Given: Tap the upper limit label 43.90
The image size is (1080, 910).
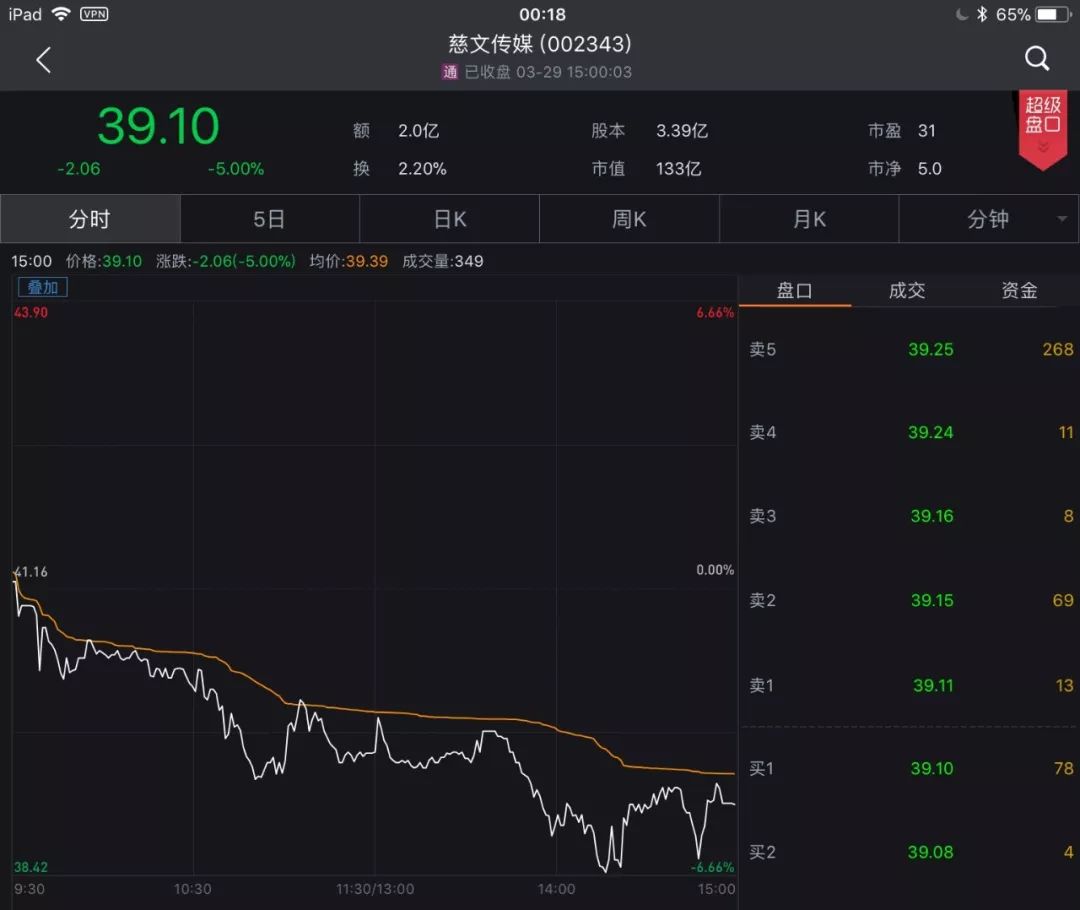Looking at the screenshot, I should tap(31, 312).
